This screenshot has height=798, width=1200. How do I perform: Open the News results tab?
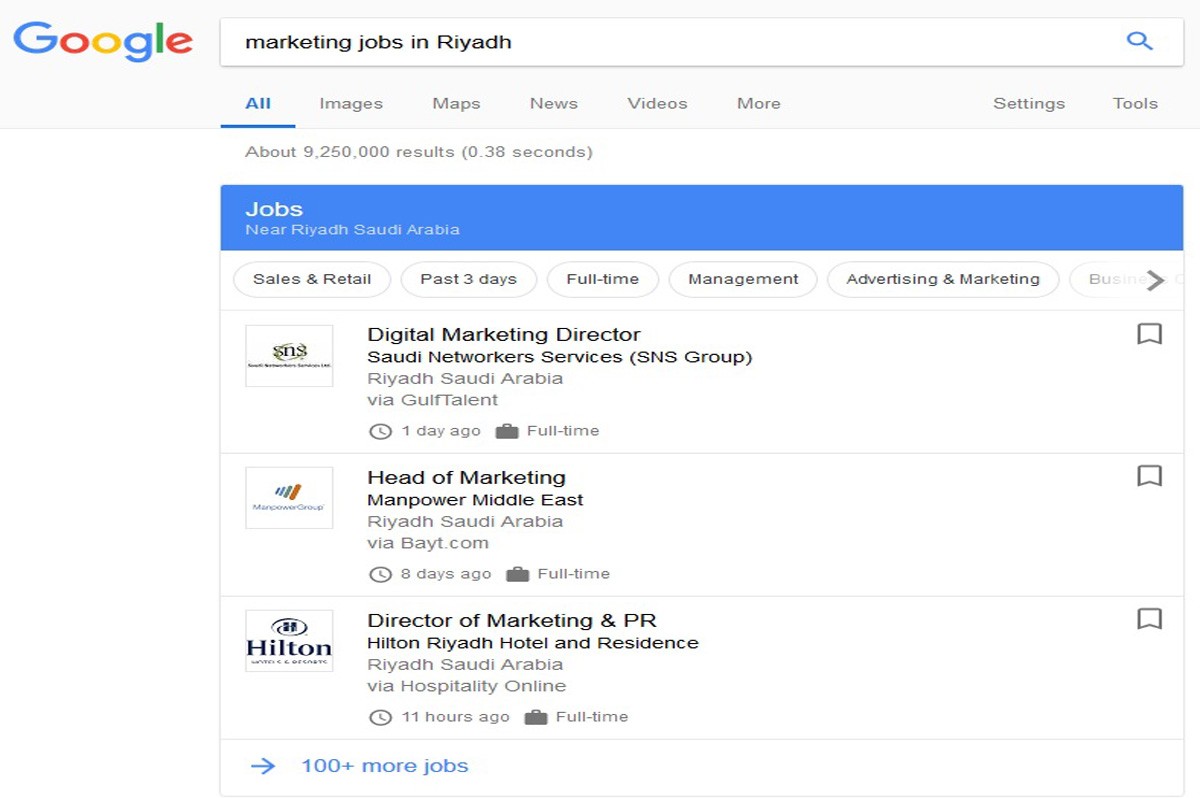[554, 103]
